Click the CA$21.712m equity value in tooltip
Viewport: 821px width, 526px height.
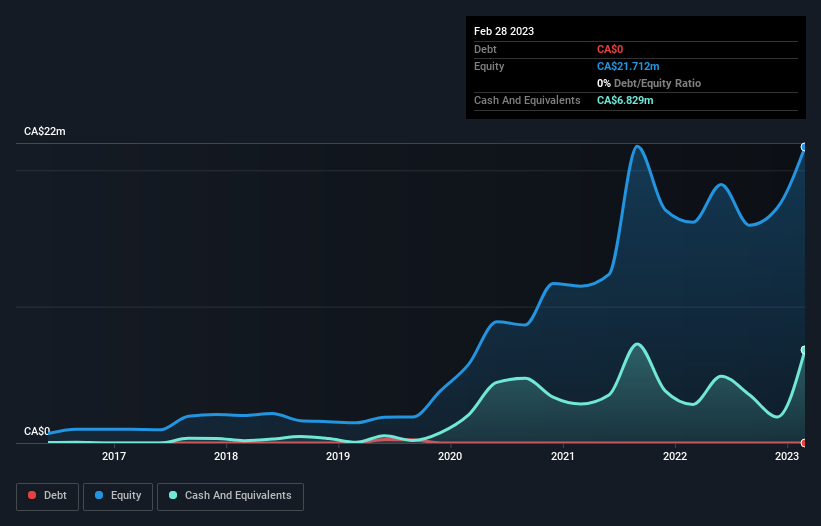[628, 66]
